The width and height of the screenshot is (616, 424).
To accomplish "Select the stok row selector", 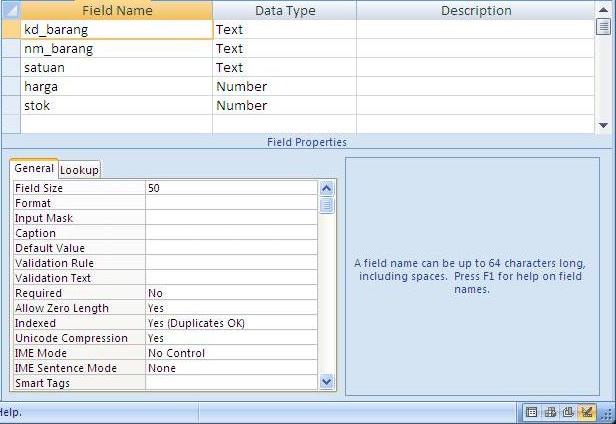I will tap(11, 105).
